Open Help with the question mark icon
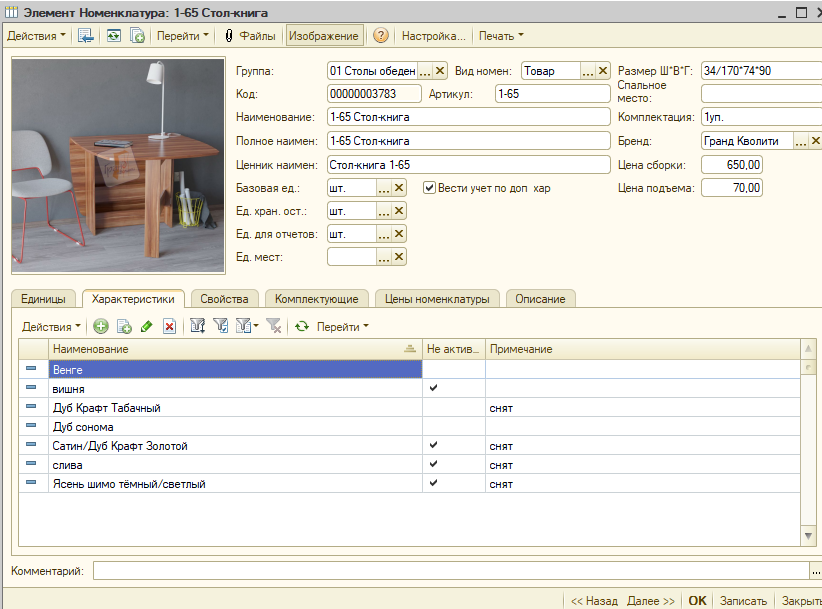This screenshot has height=609, width=822. 381,36
